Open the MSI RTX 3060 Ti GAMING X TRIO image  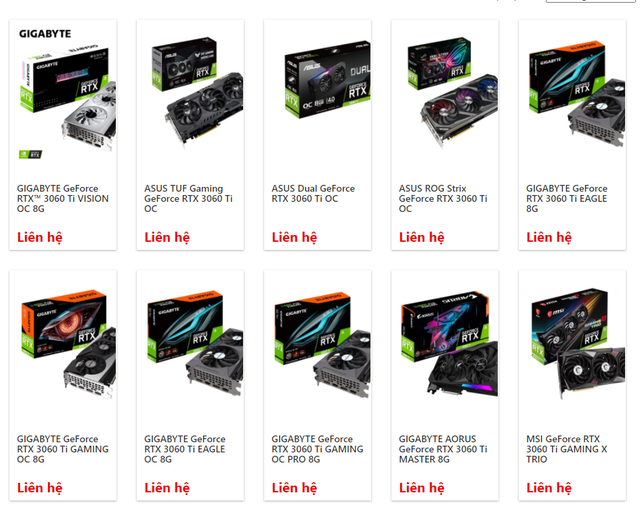pos(578,343)
